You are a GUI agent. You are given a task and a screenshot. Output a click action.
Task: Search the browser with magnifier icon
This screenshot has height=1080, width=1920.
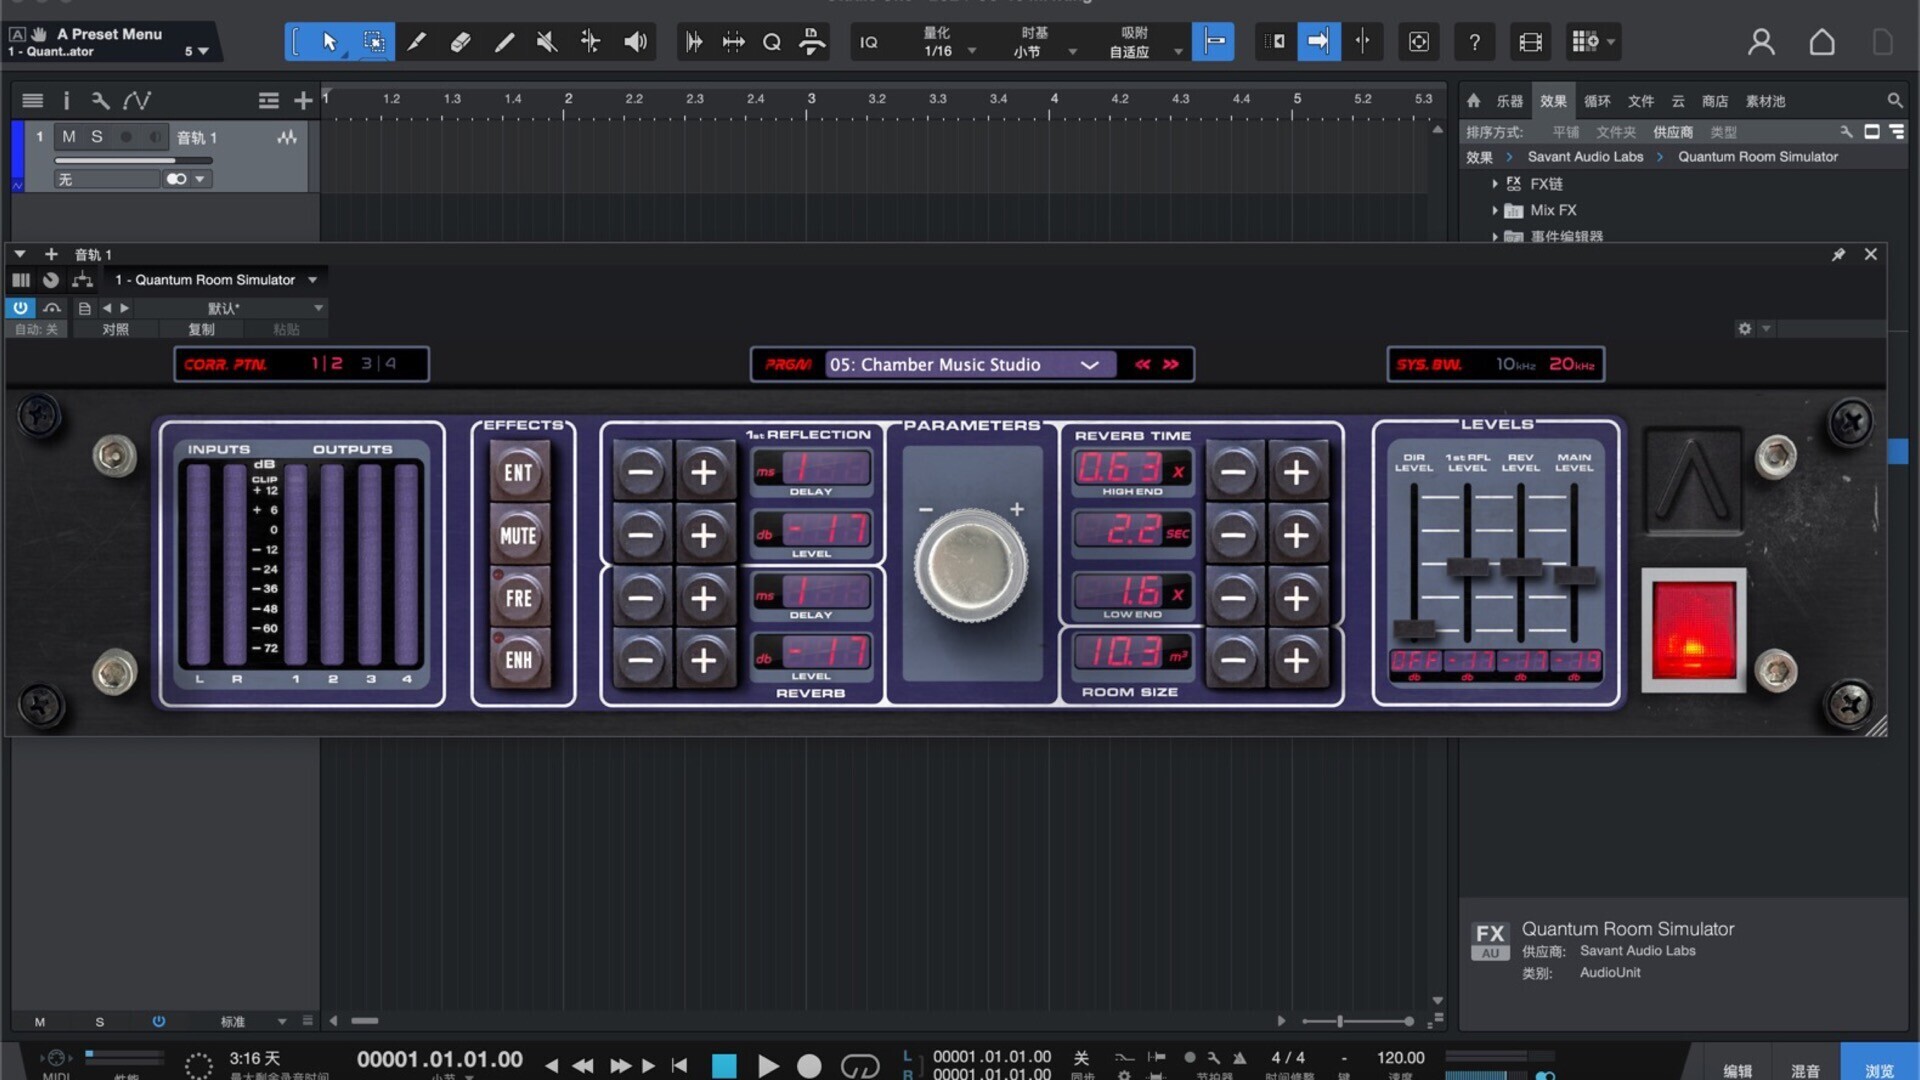[x=1894, y=101]
